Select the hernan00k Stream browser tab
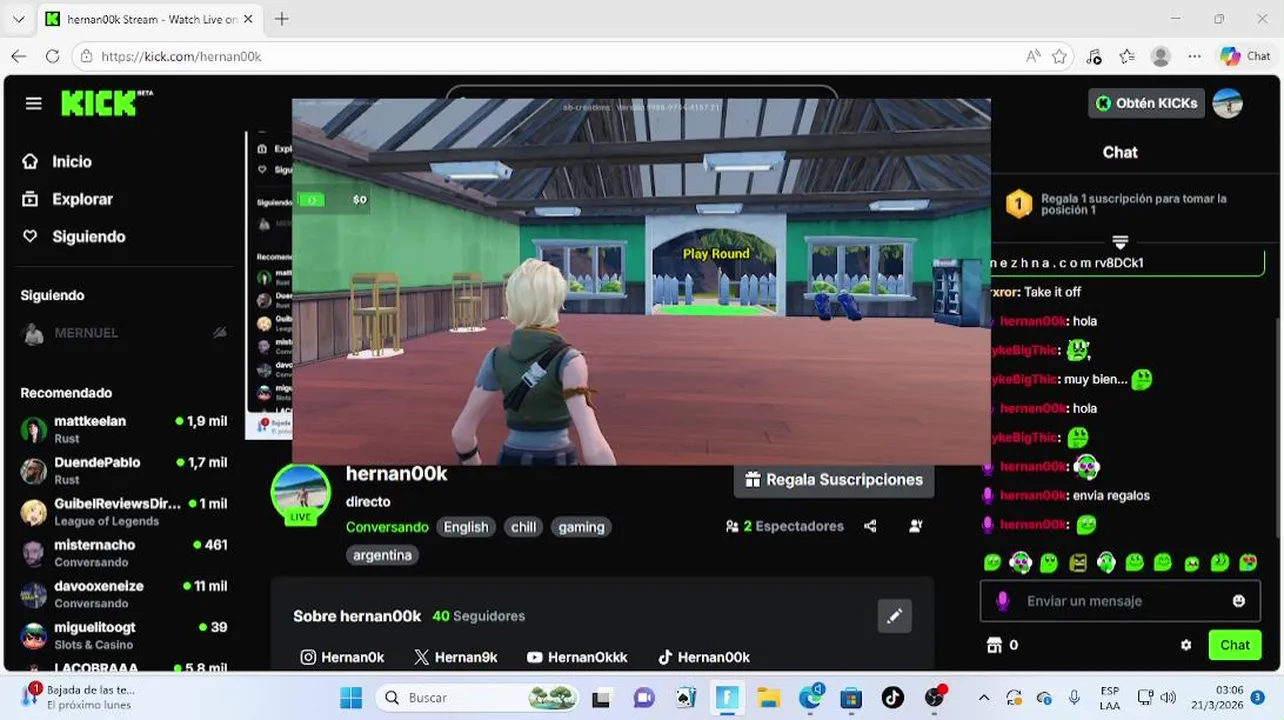 pyautogui.click(x=149, y=19)
